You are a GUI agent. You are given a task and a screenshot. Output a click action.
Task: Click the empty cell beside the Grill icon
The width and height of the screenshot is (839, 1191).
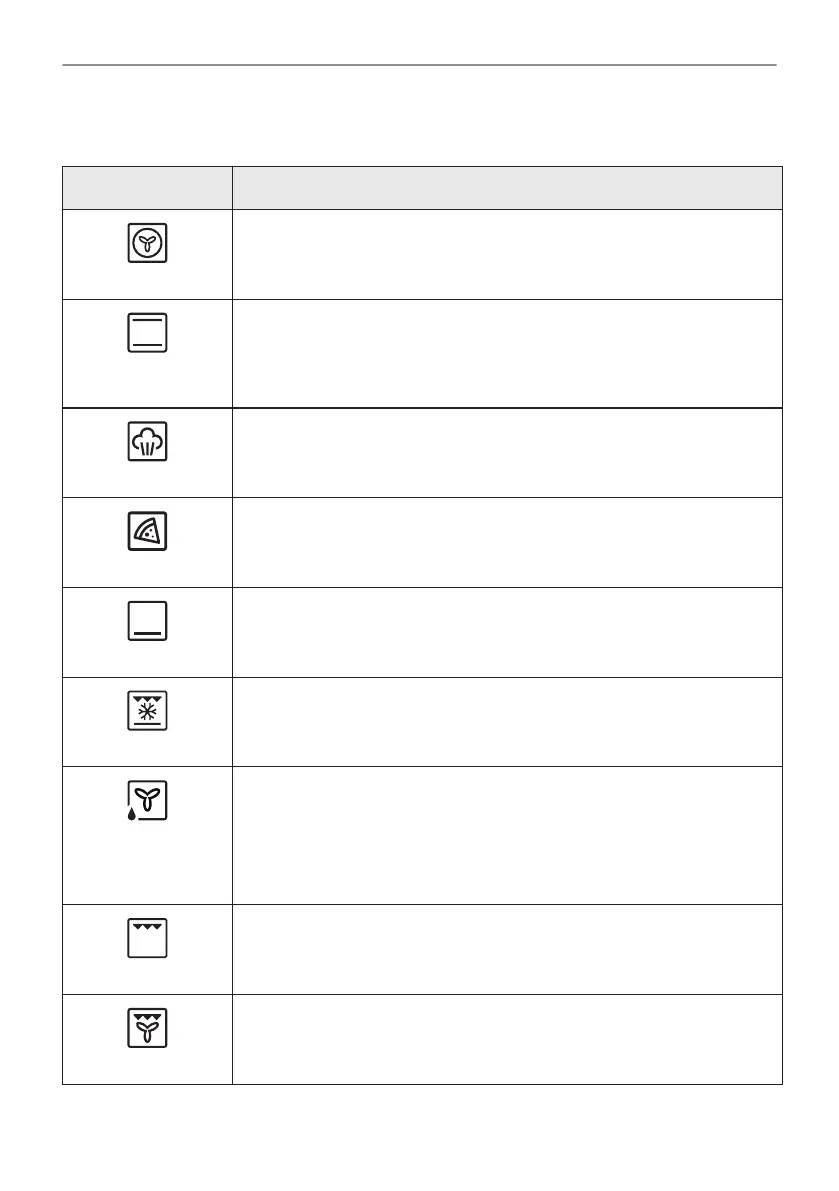507,949
